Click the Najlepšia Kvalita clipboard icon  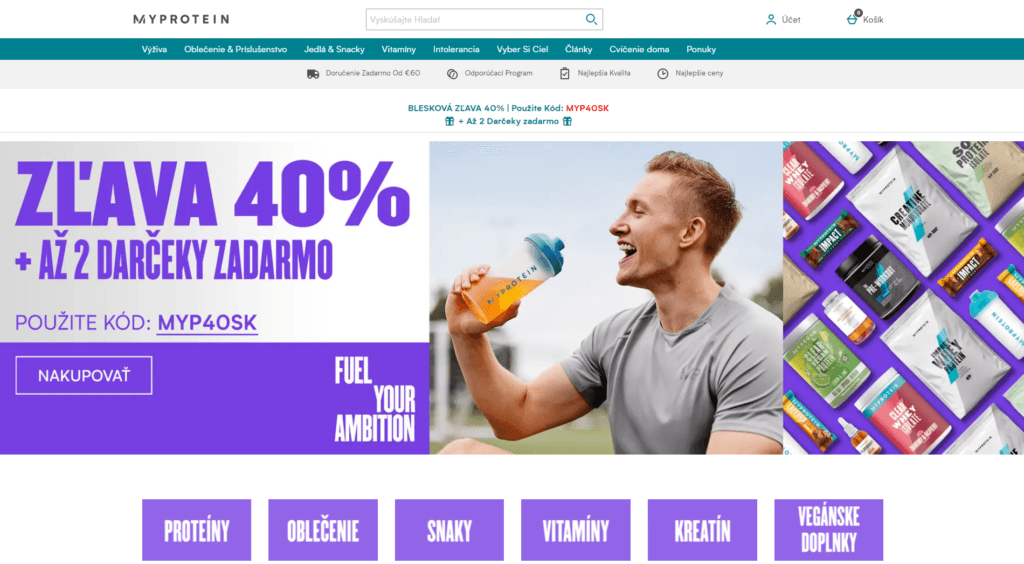(x=565, y=74)
